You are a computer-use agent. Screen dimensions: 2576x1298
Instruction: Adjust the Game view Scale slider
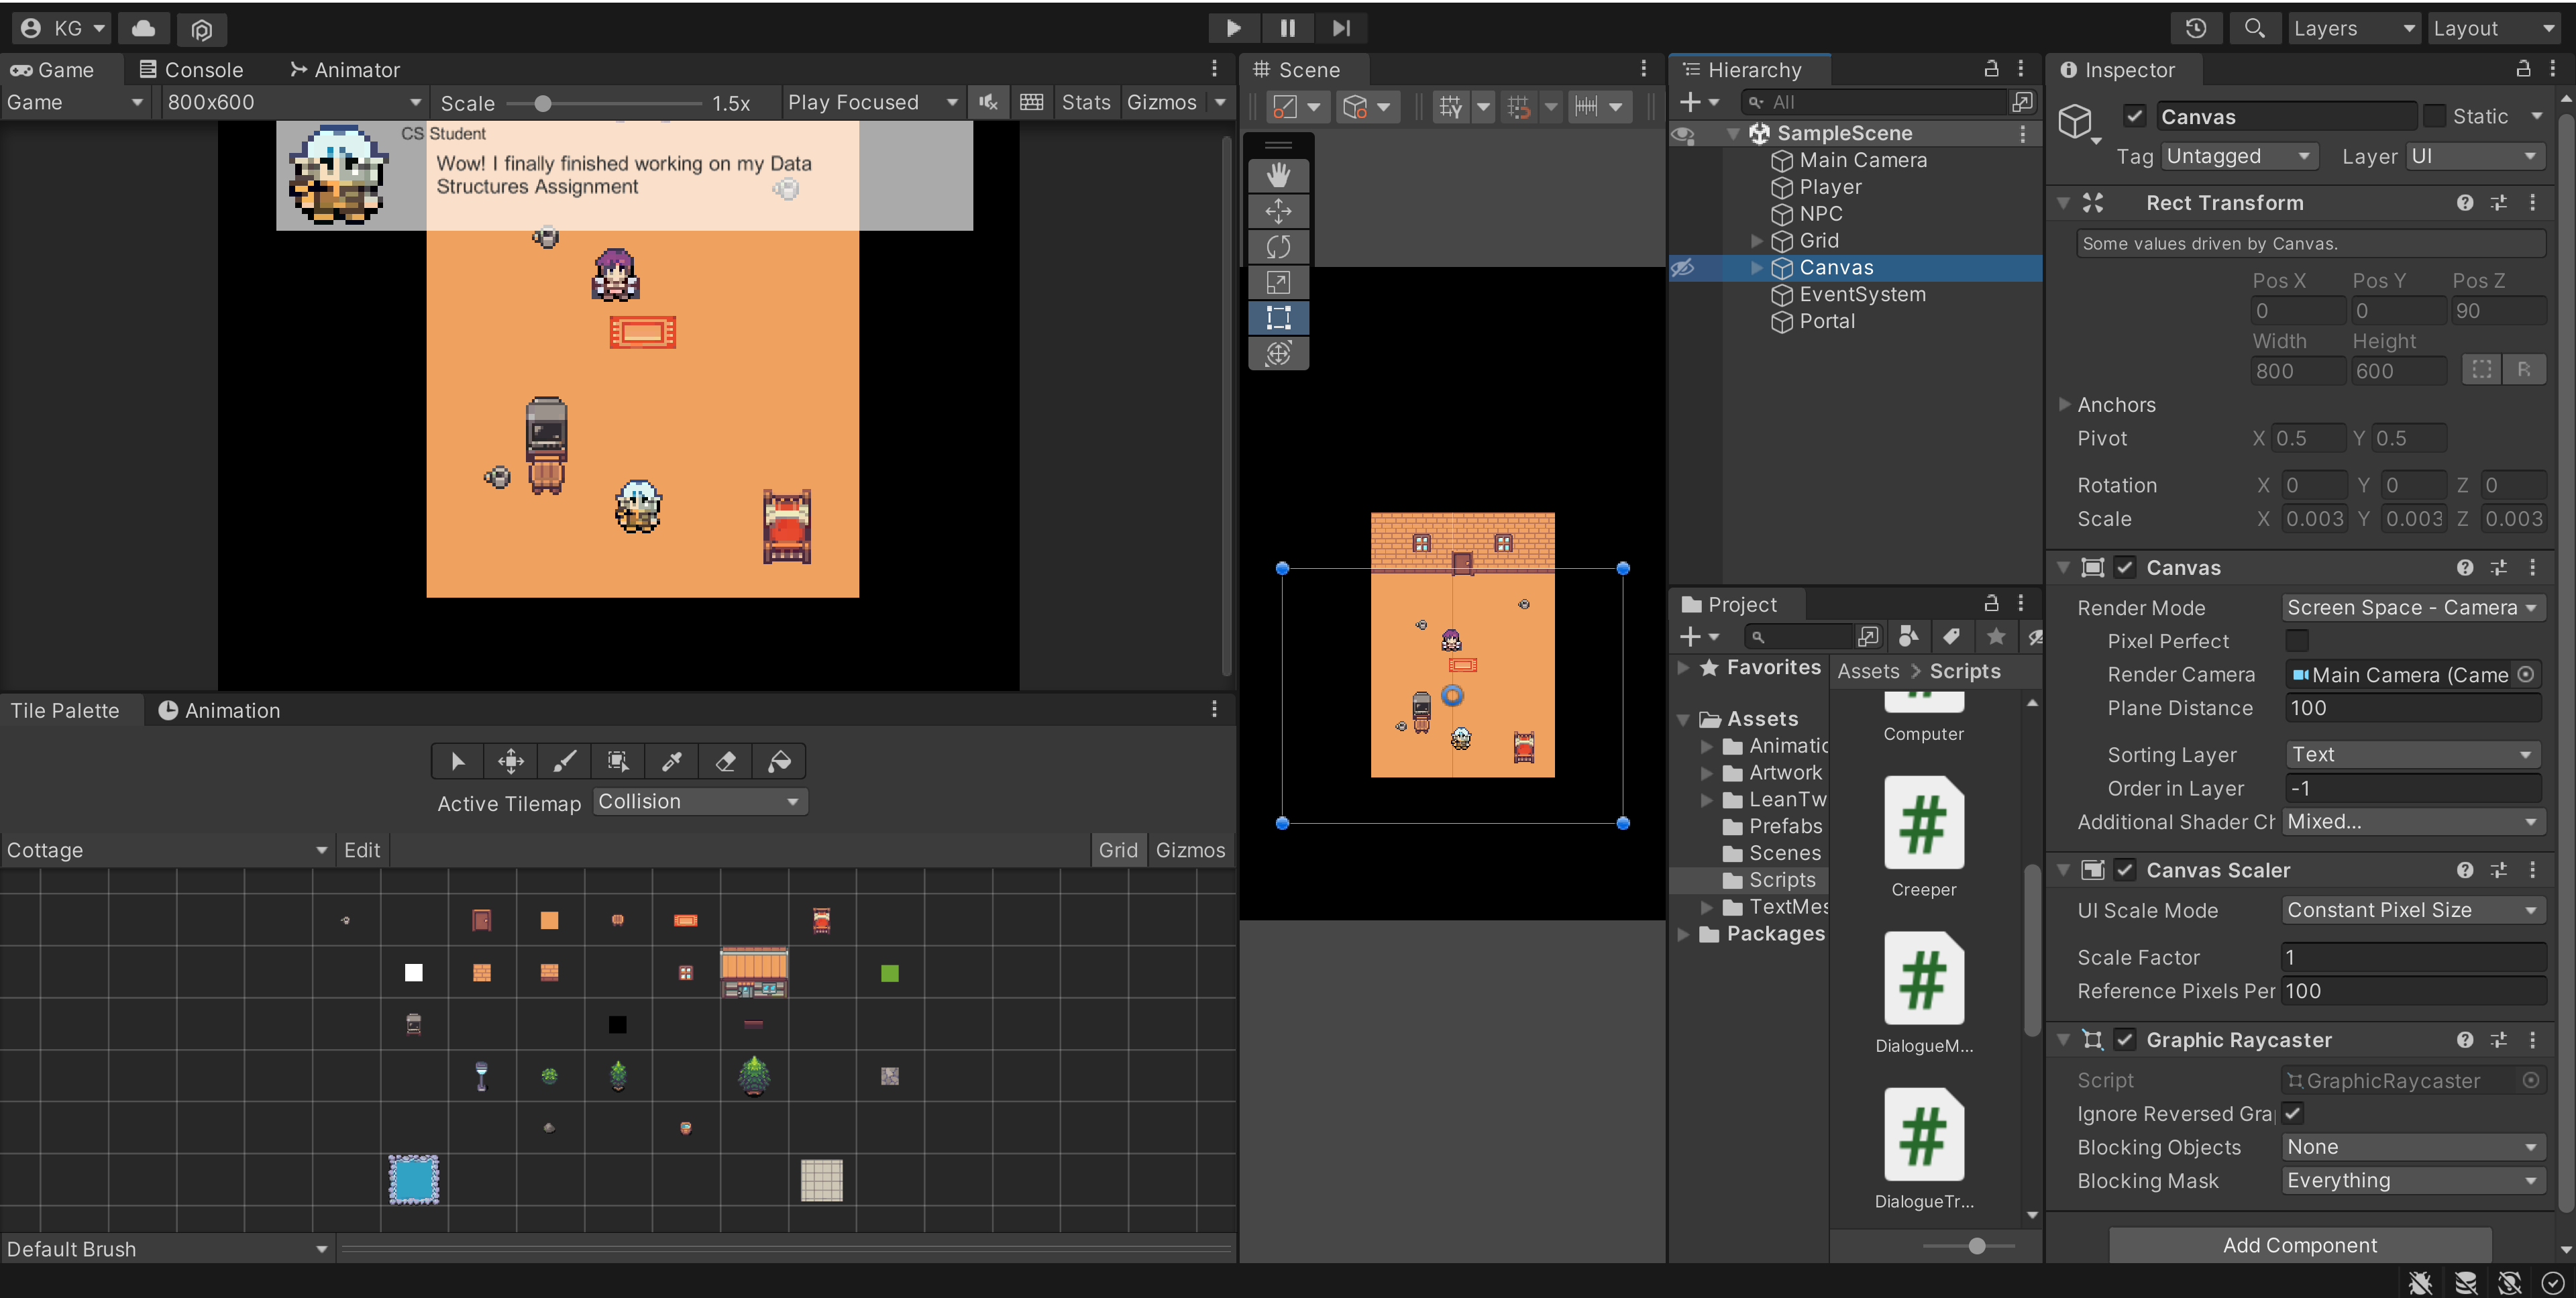[542, 103]
